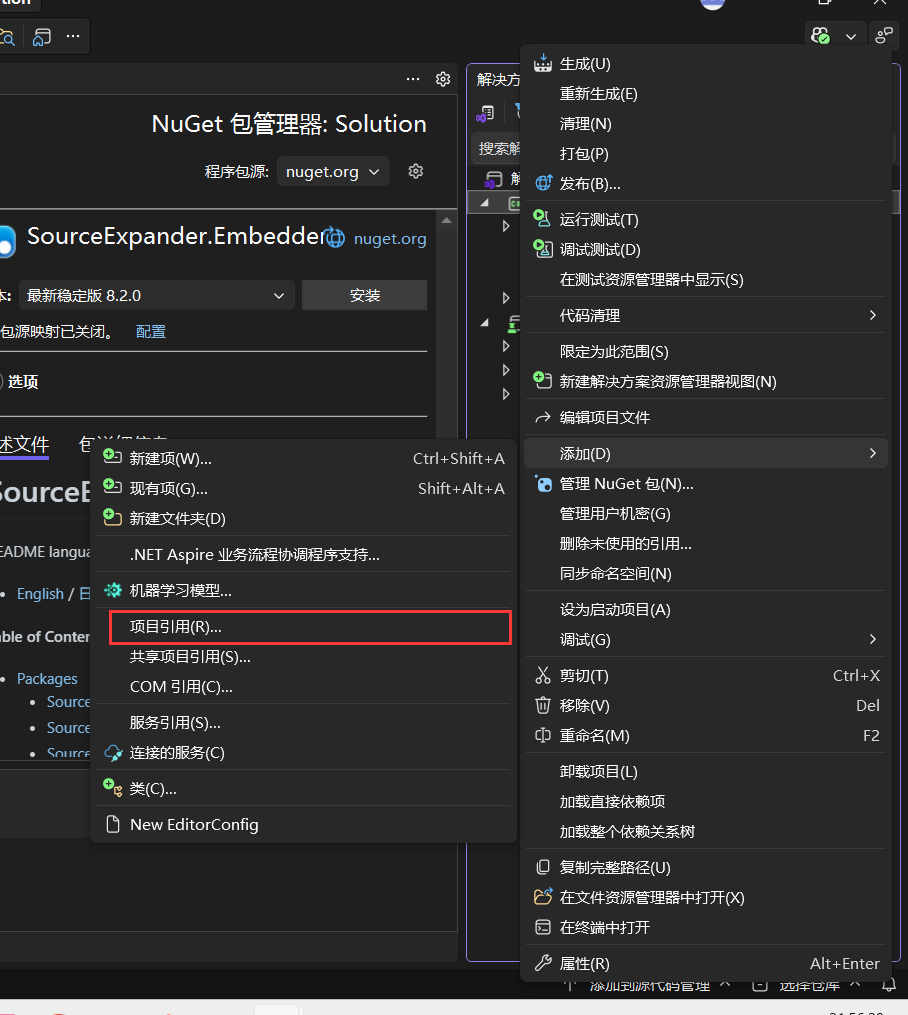The image size is (908, 1015).
Task: Open the nuget.org link beside package name
Action: [x=390, y=238]
